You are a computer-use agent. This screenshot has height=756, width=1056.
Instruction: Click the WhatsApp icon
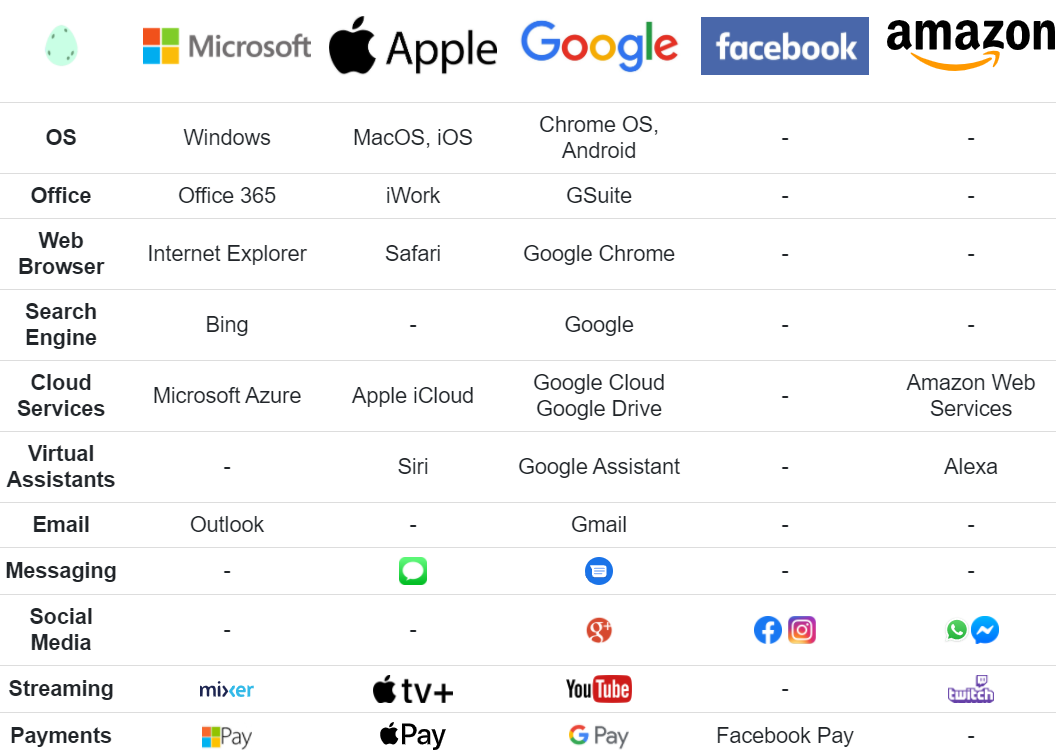point(957,630)
